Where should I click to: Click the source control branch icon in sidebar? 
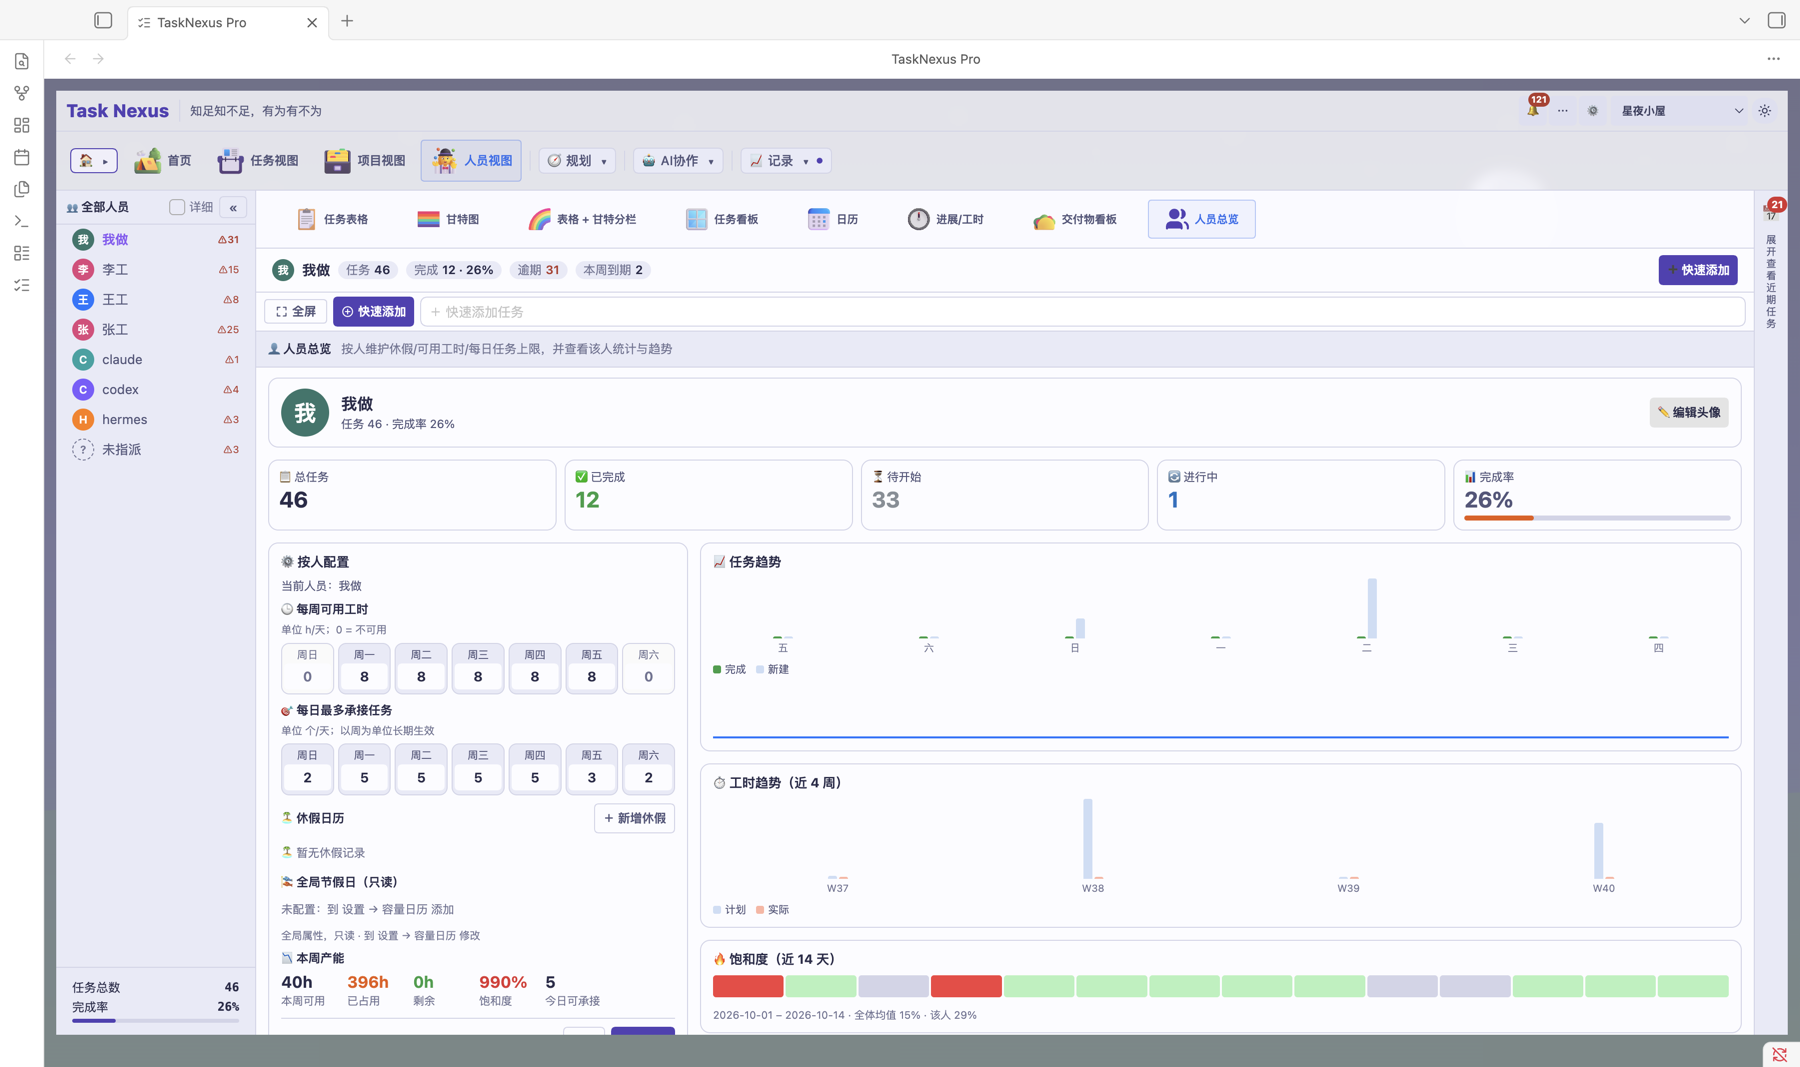(21, 93)
